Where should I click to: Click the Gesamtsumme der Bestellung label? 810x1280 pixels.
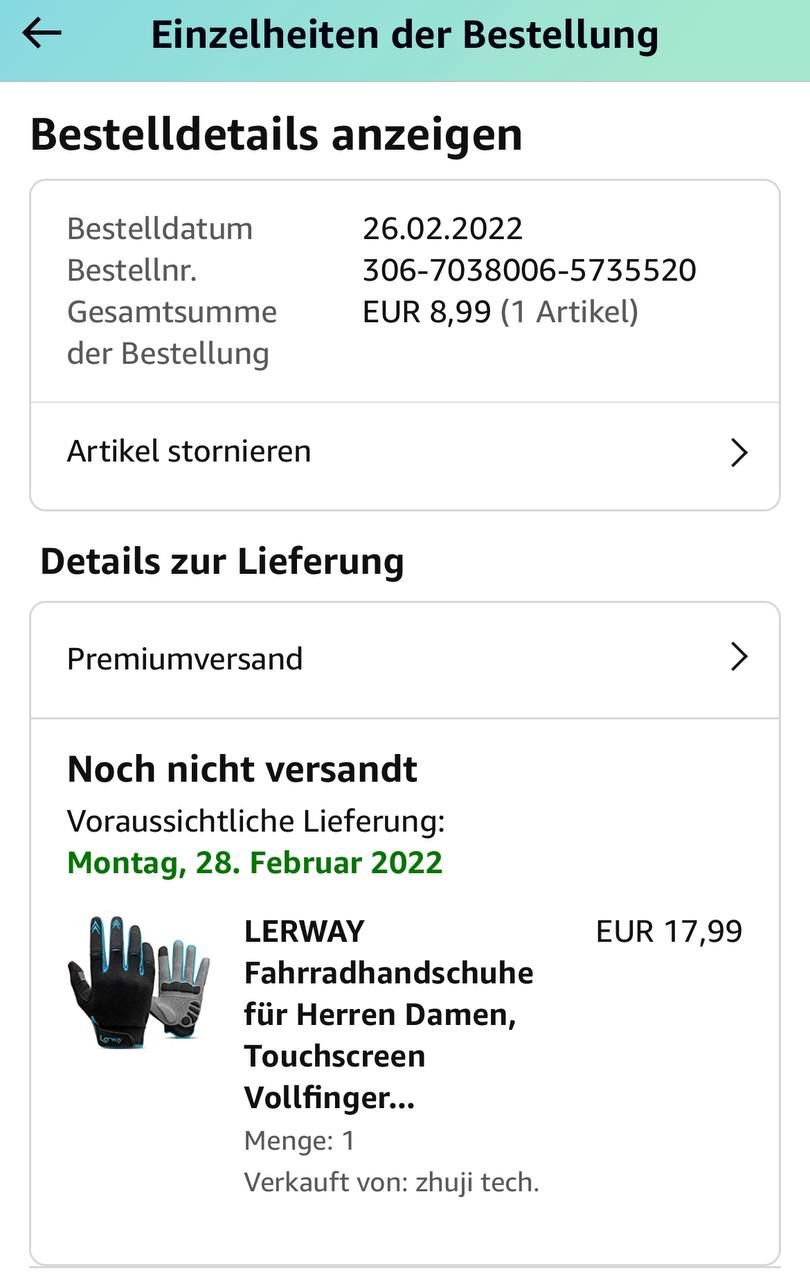pos(172,332)
